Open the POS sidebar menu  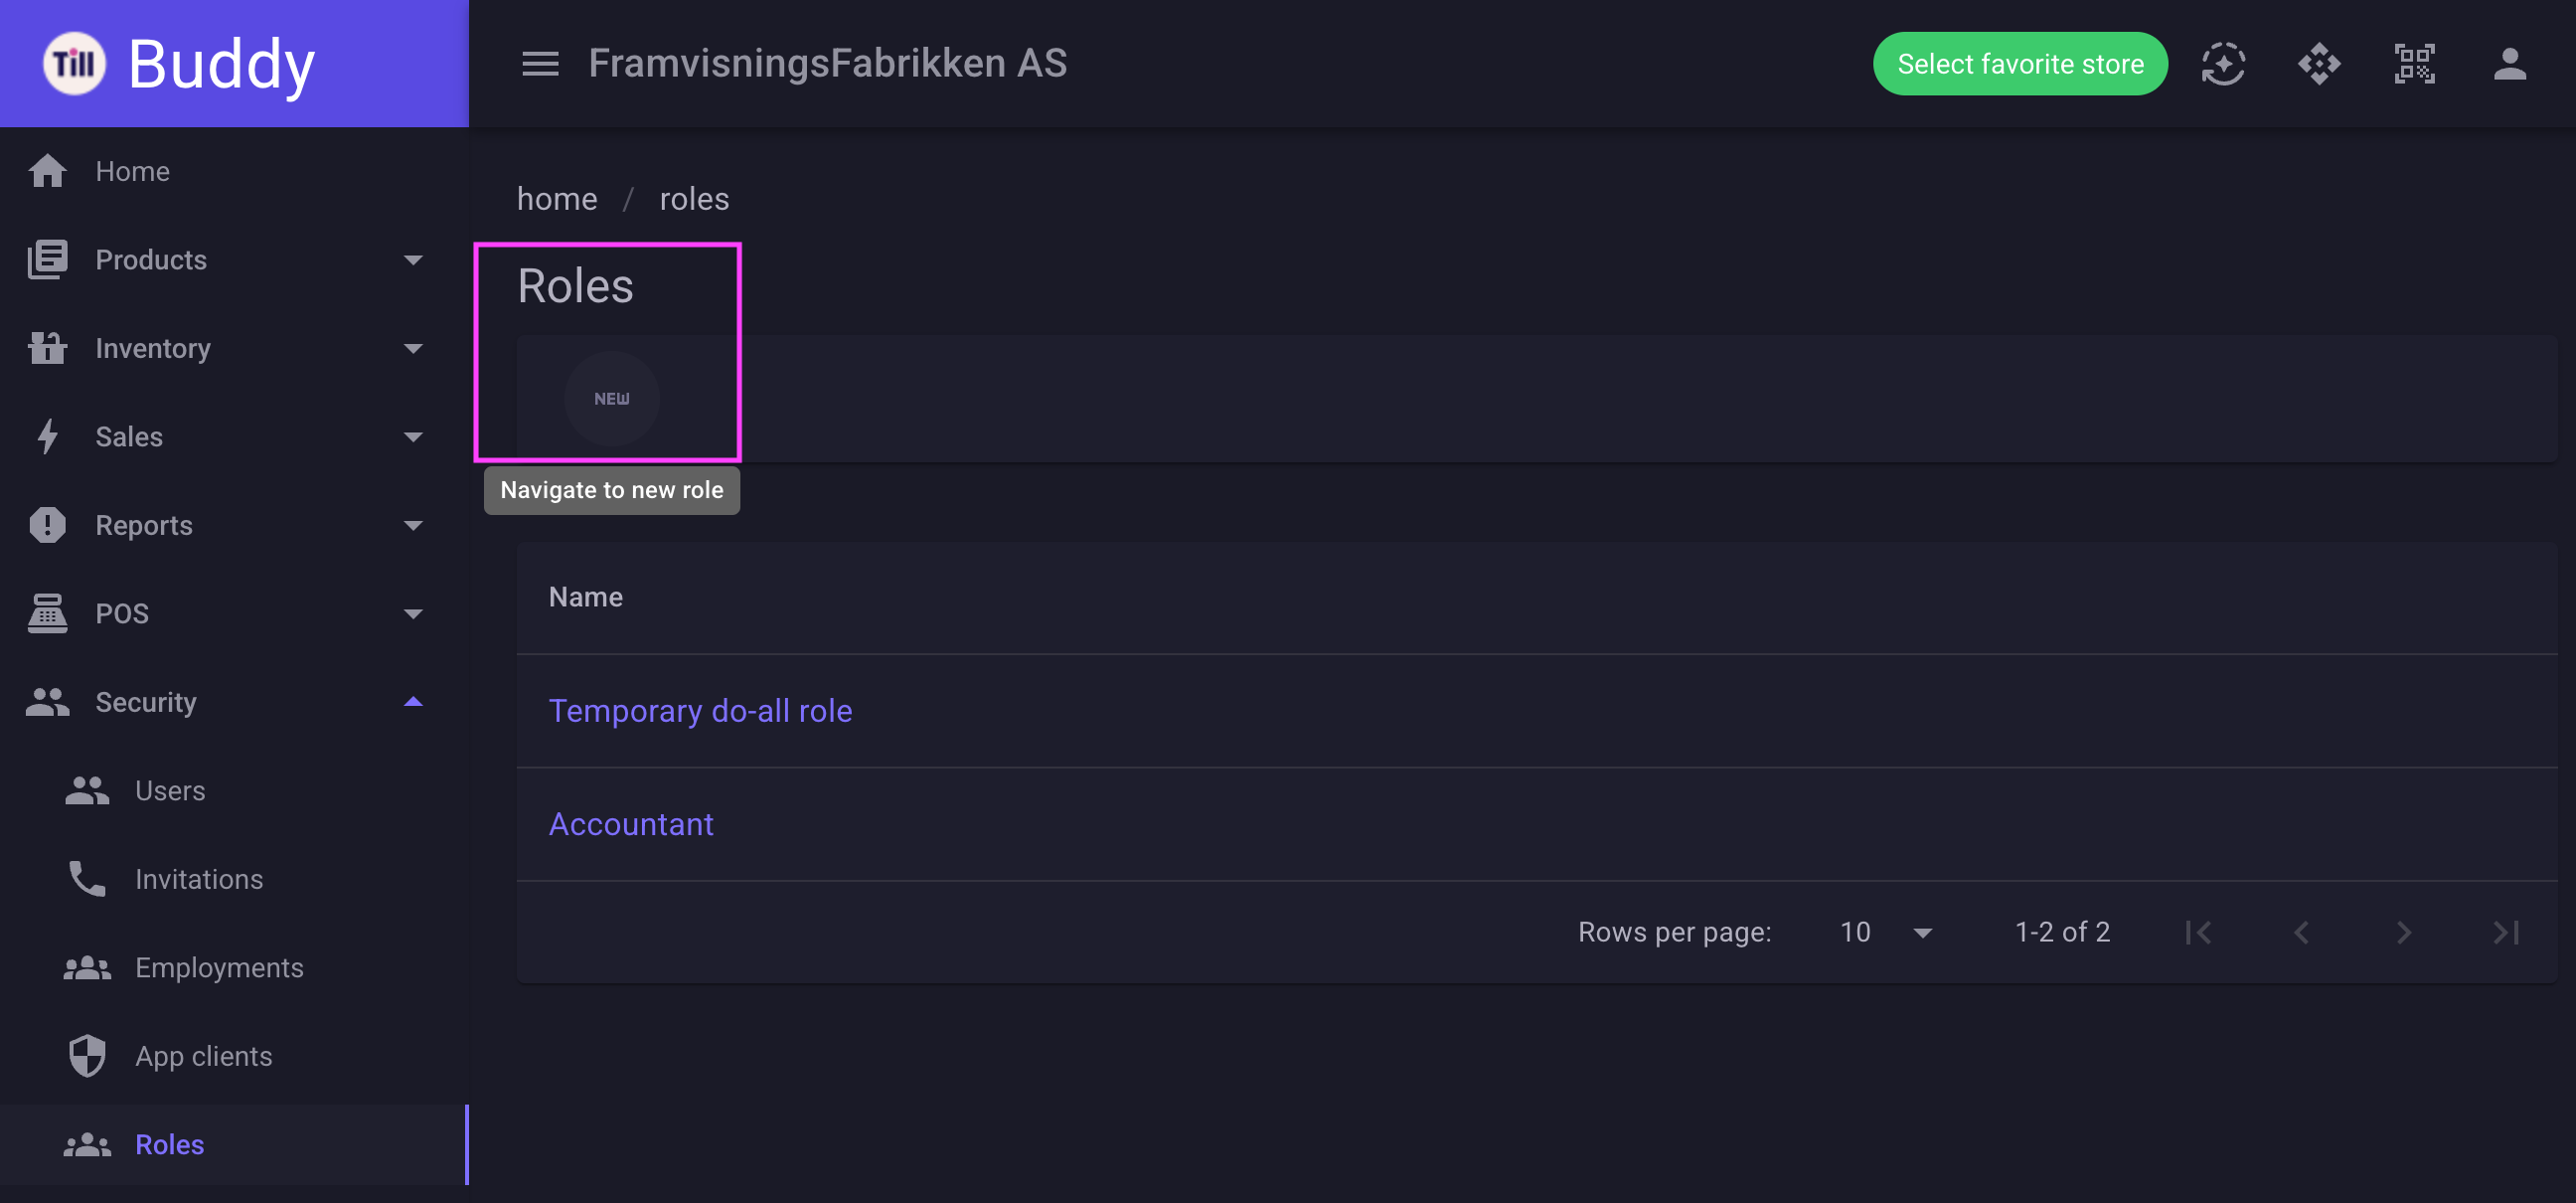pyautogui.click(x=122, y=613)
